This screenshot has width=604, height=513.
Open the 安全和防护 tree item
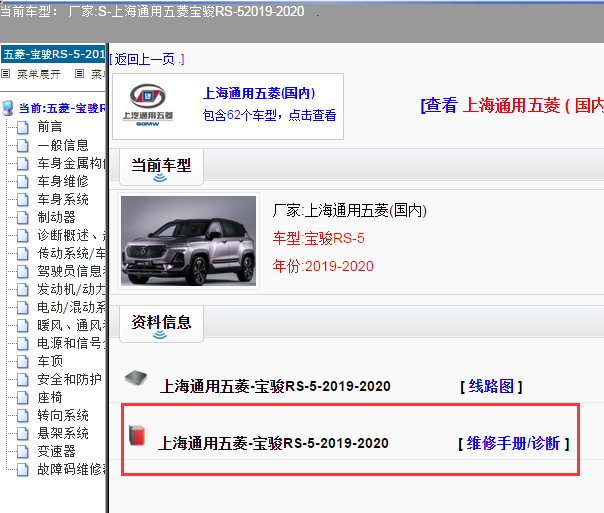coord(69,379)
